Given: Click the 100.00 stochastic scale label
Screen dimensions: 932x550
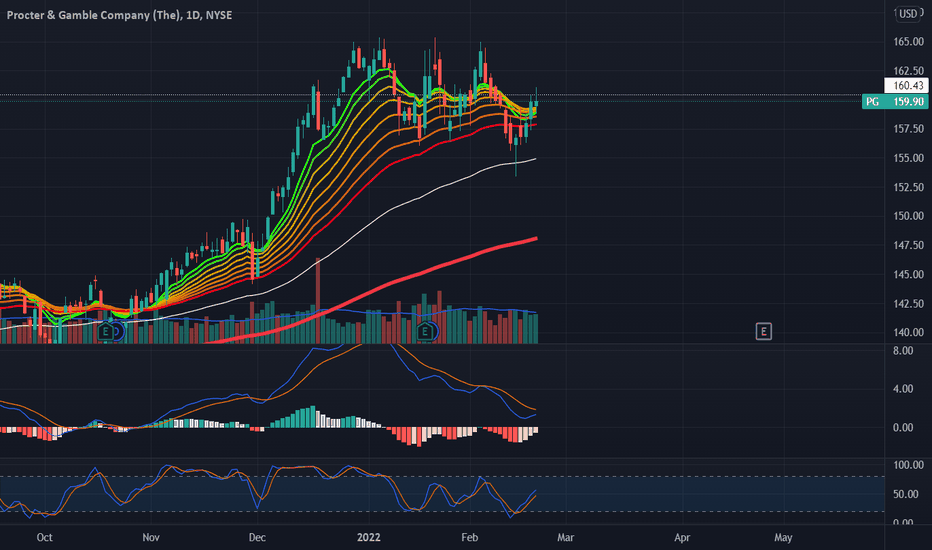Looking at the screenshot, I should coord(908,465).
